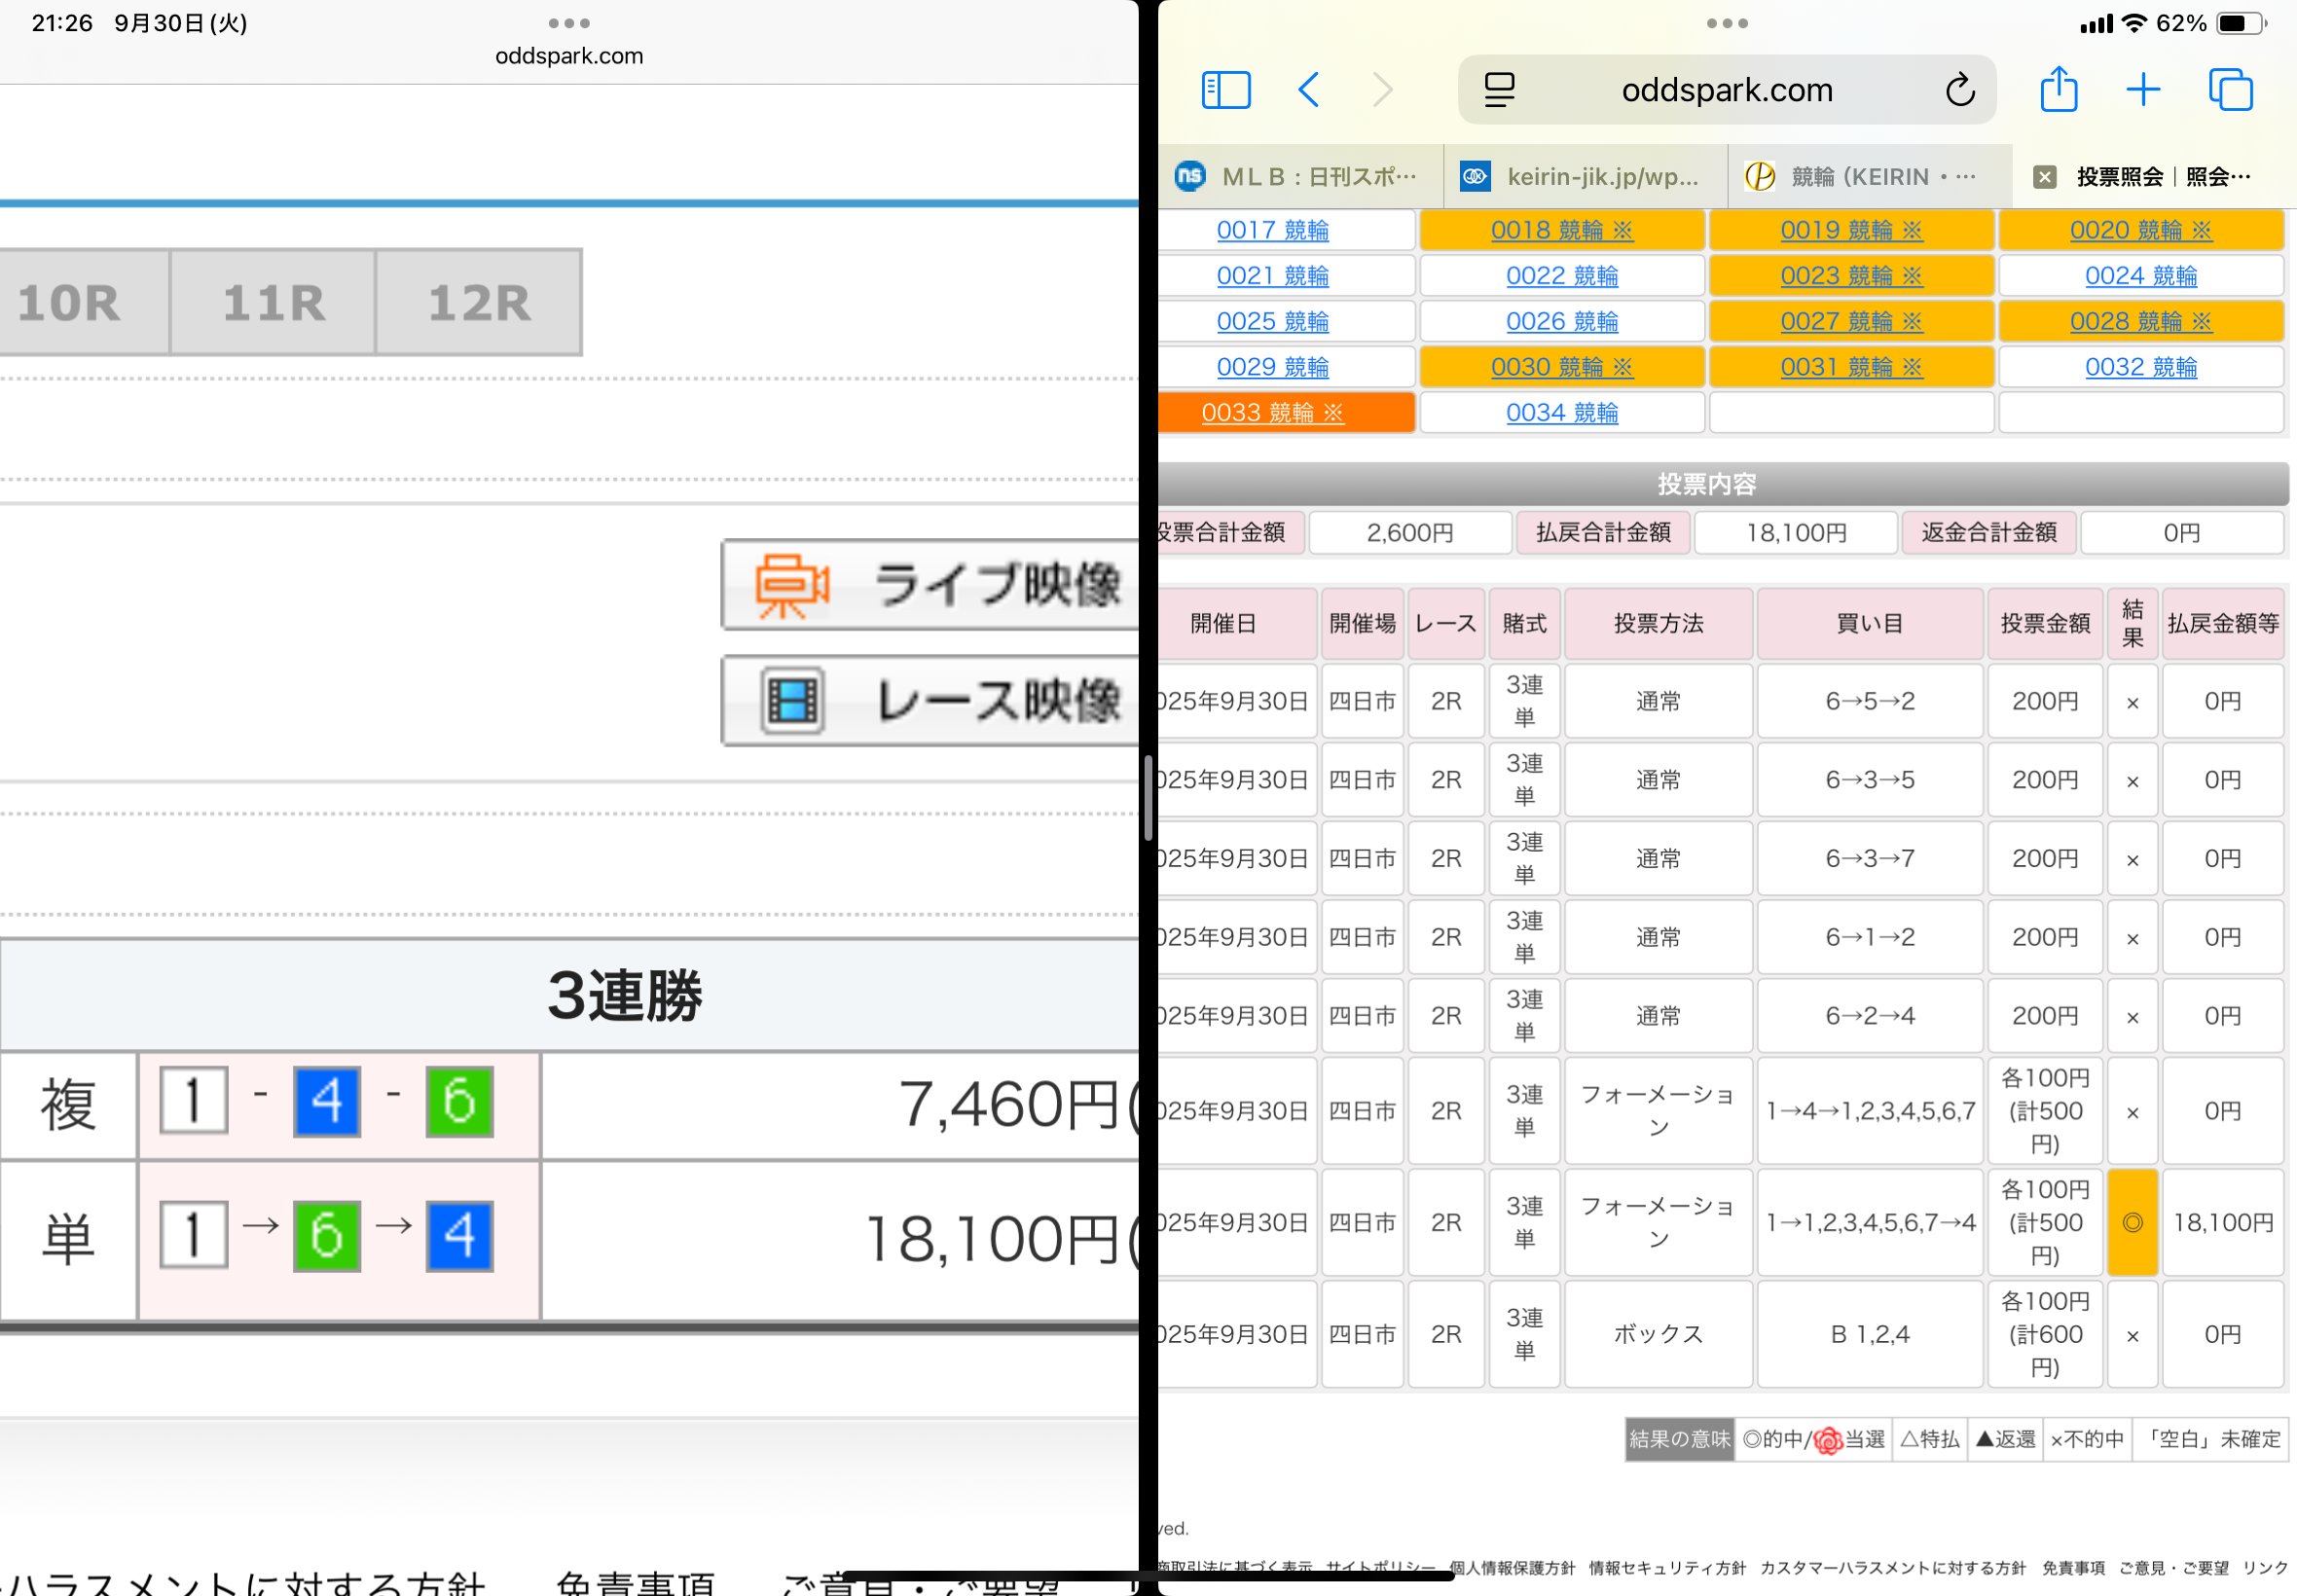
Task: Switch to the ＭＬＢ：日刊スポーツ tab
Action: (1300, 176)
